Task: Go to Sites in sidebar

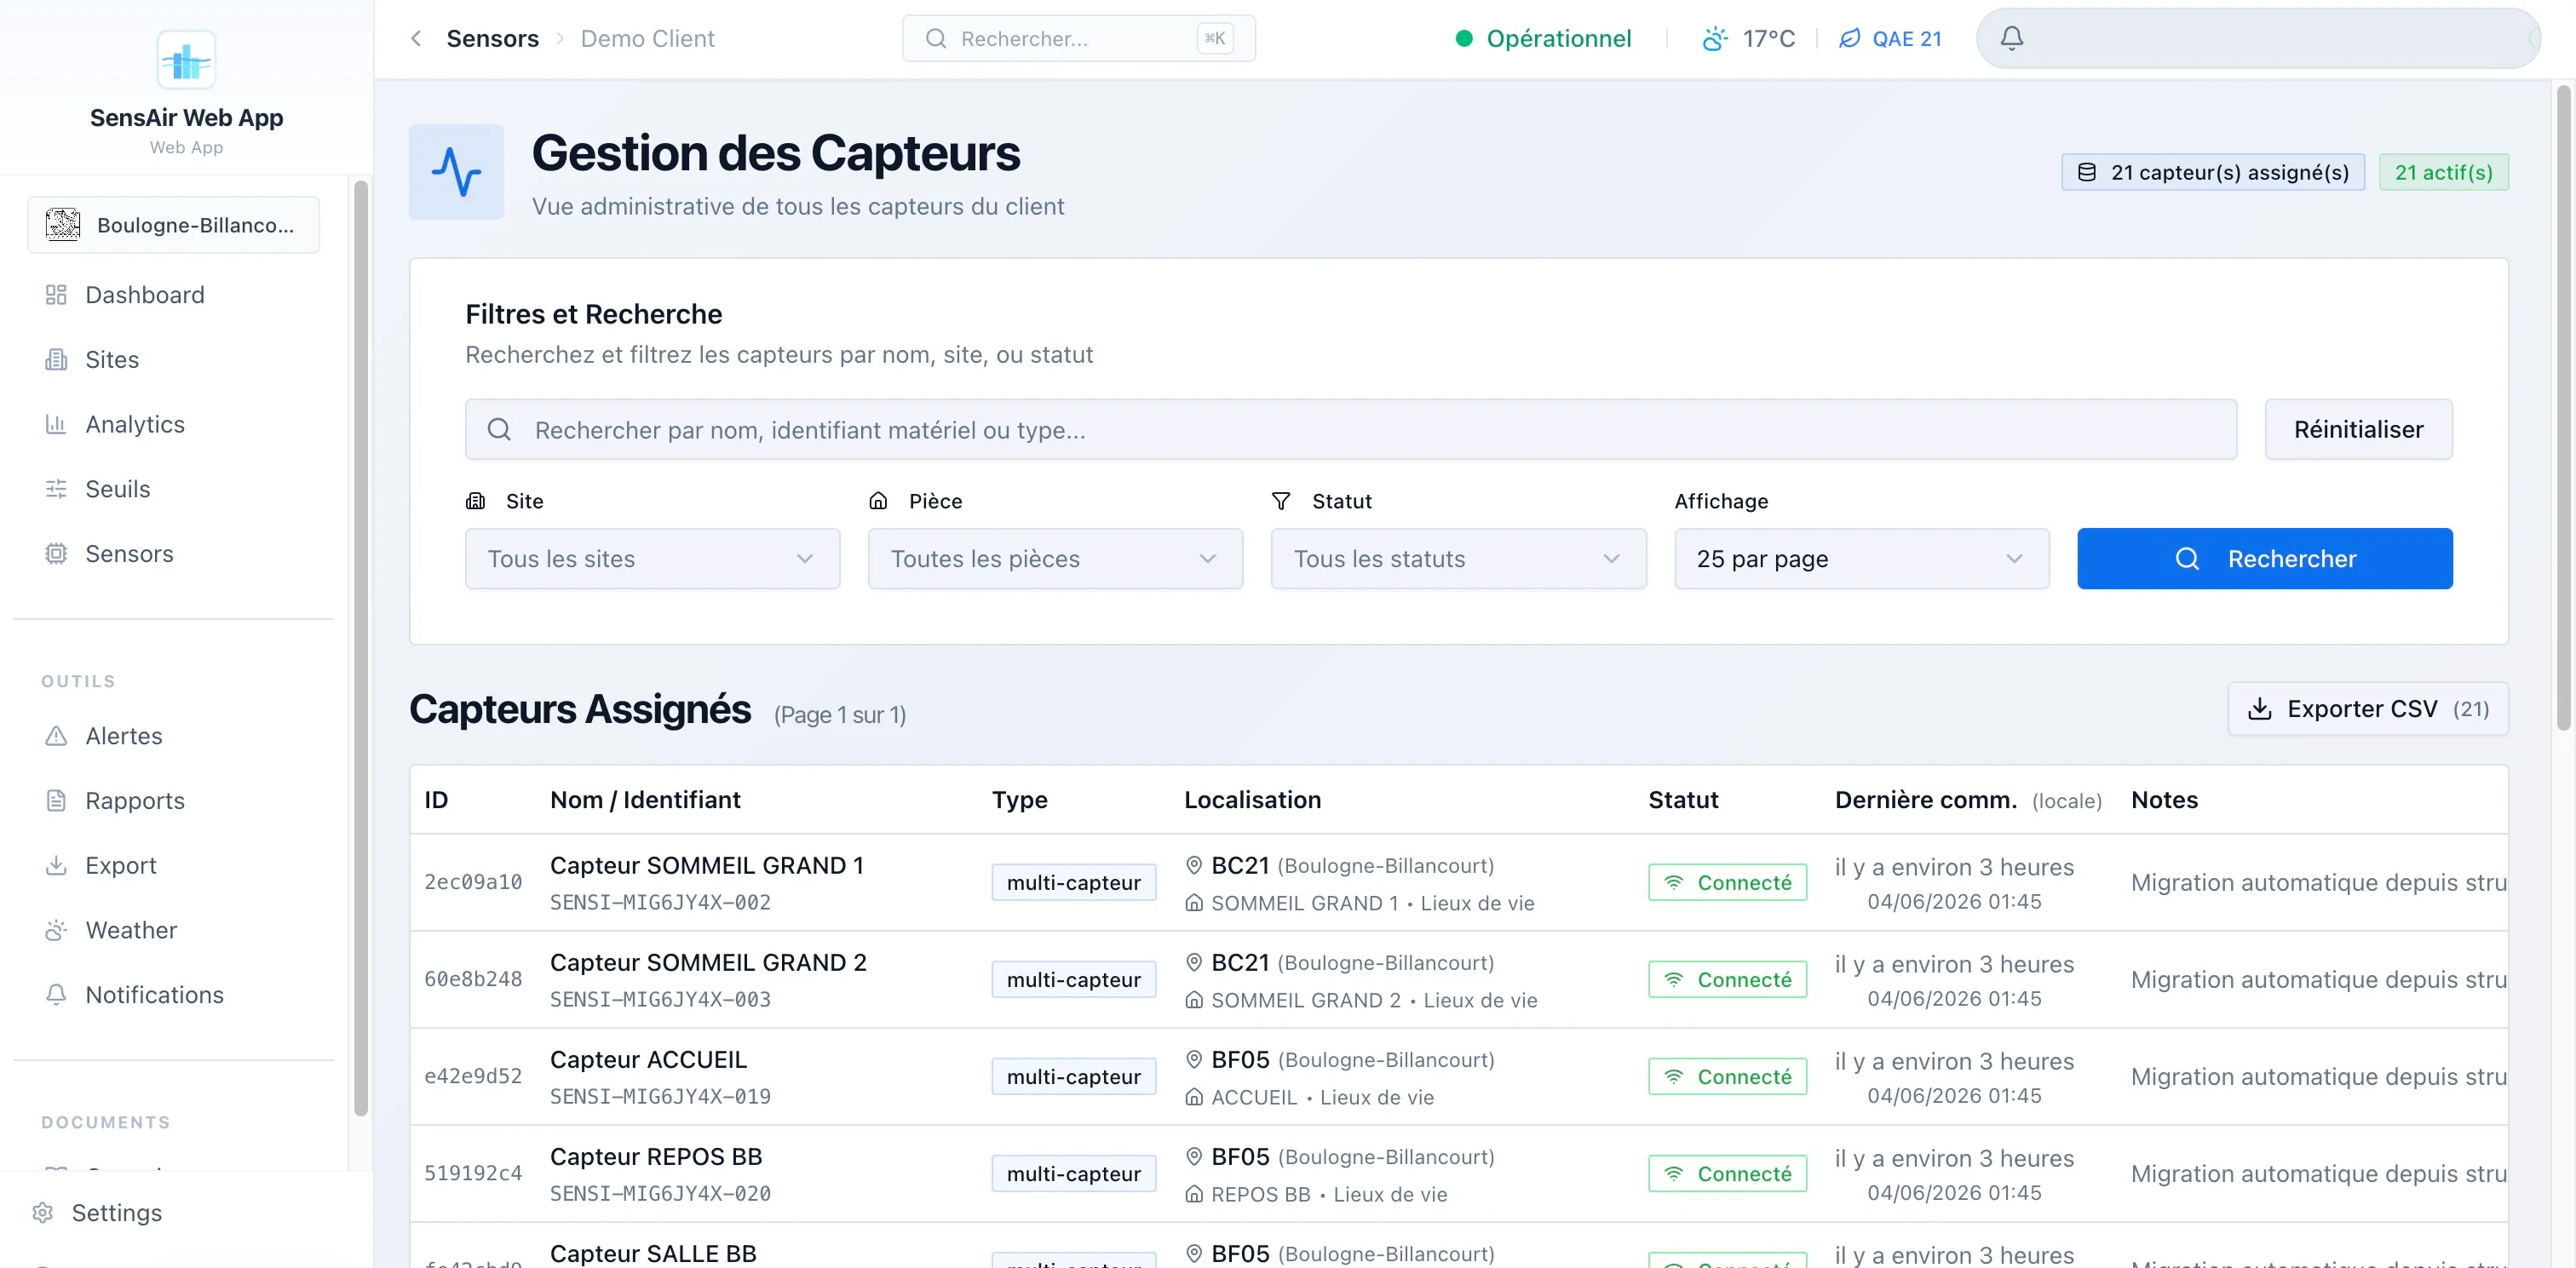Action: [x=174, y=359]
